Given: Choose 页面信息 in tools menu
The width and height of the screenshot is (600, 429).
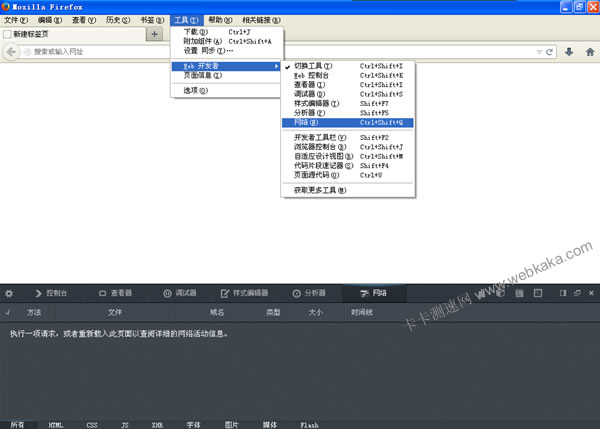Looking at the screenshot, I should pos(227,75).
